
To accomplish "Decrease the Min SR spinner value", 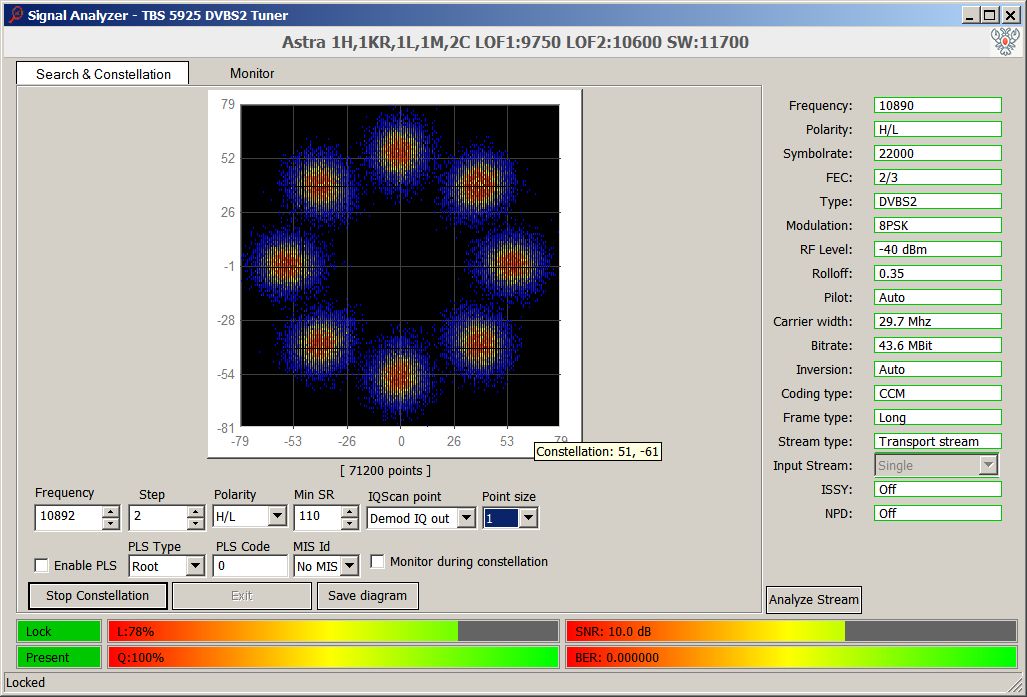I will pyautogui.click(x=350, y=523).
